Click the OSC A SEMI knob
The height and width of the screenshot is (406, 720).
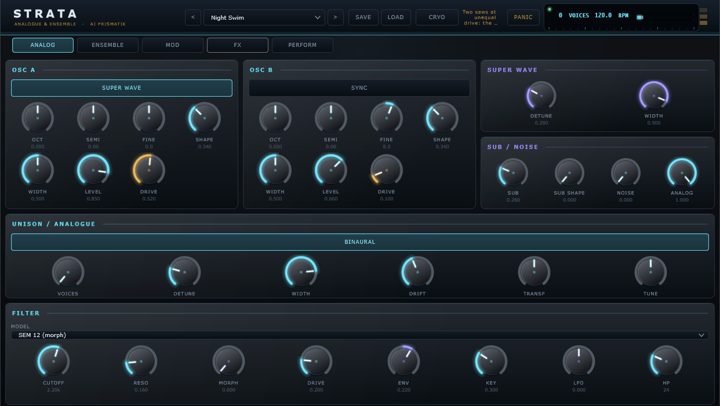pyautogui.click(x=93, y=118)
